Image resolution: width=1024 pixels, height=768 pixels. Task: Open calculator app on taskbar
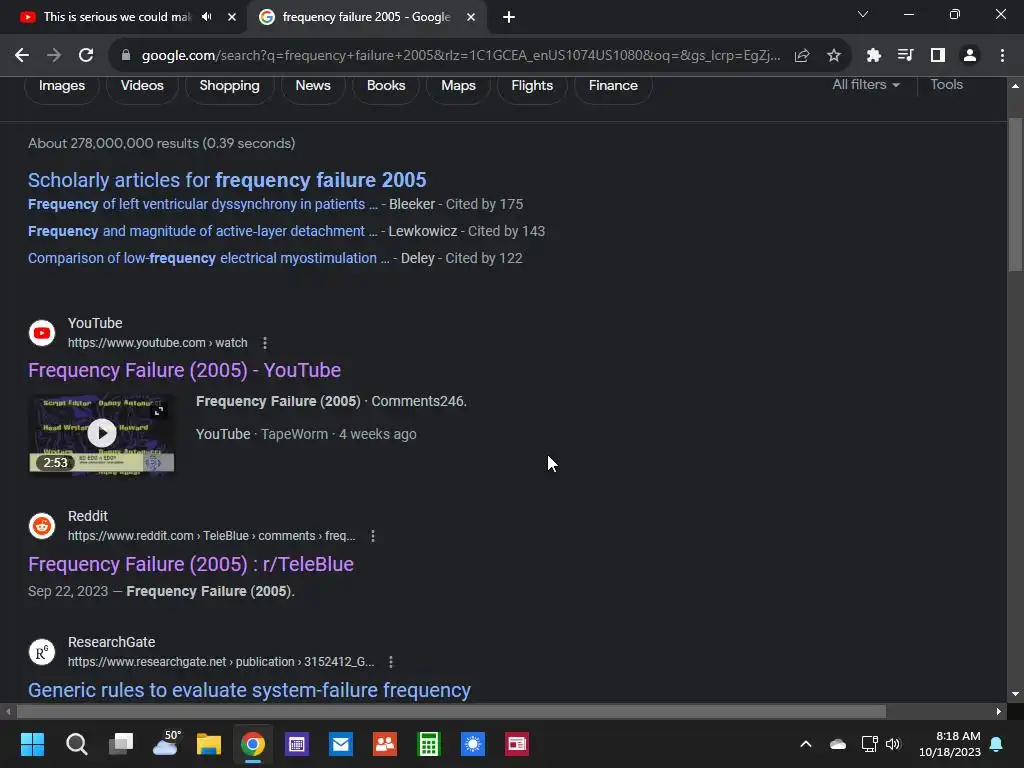click(x=429, y=744)
